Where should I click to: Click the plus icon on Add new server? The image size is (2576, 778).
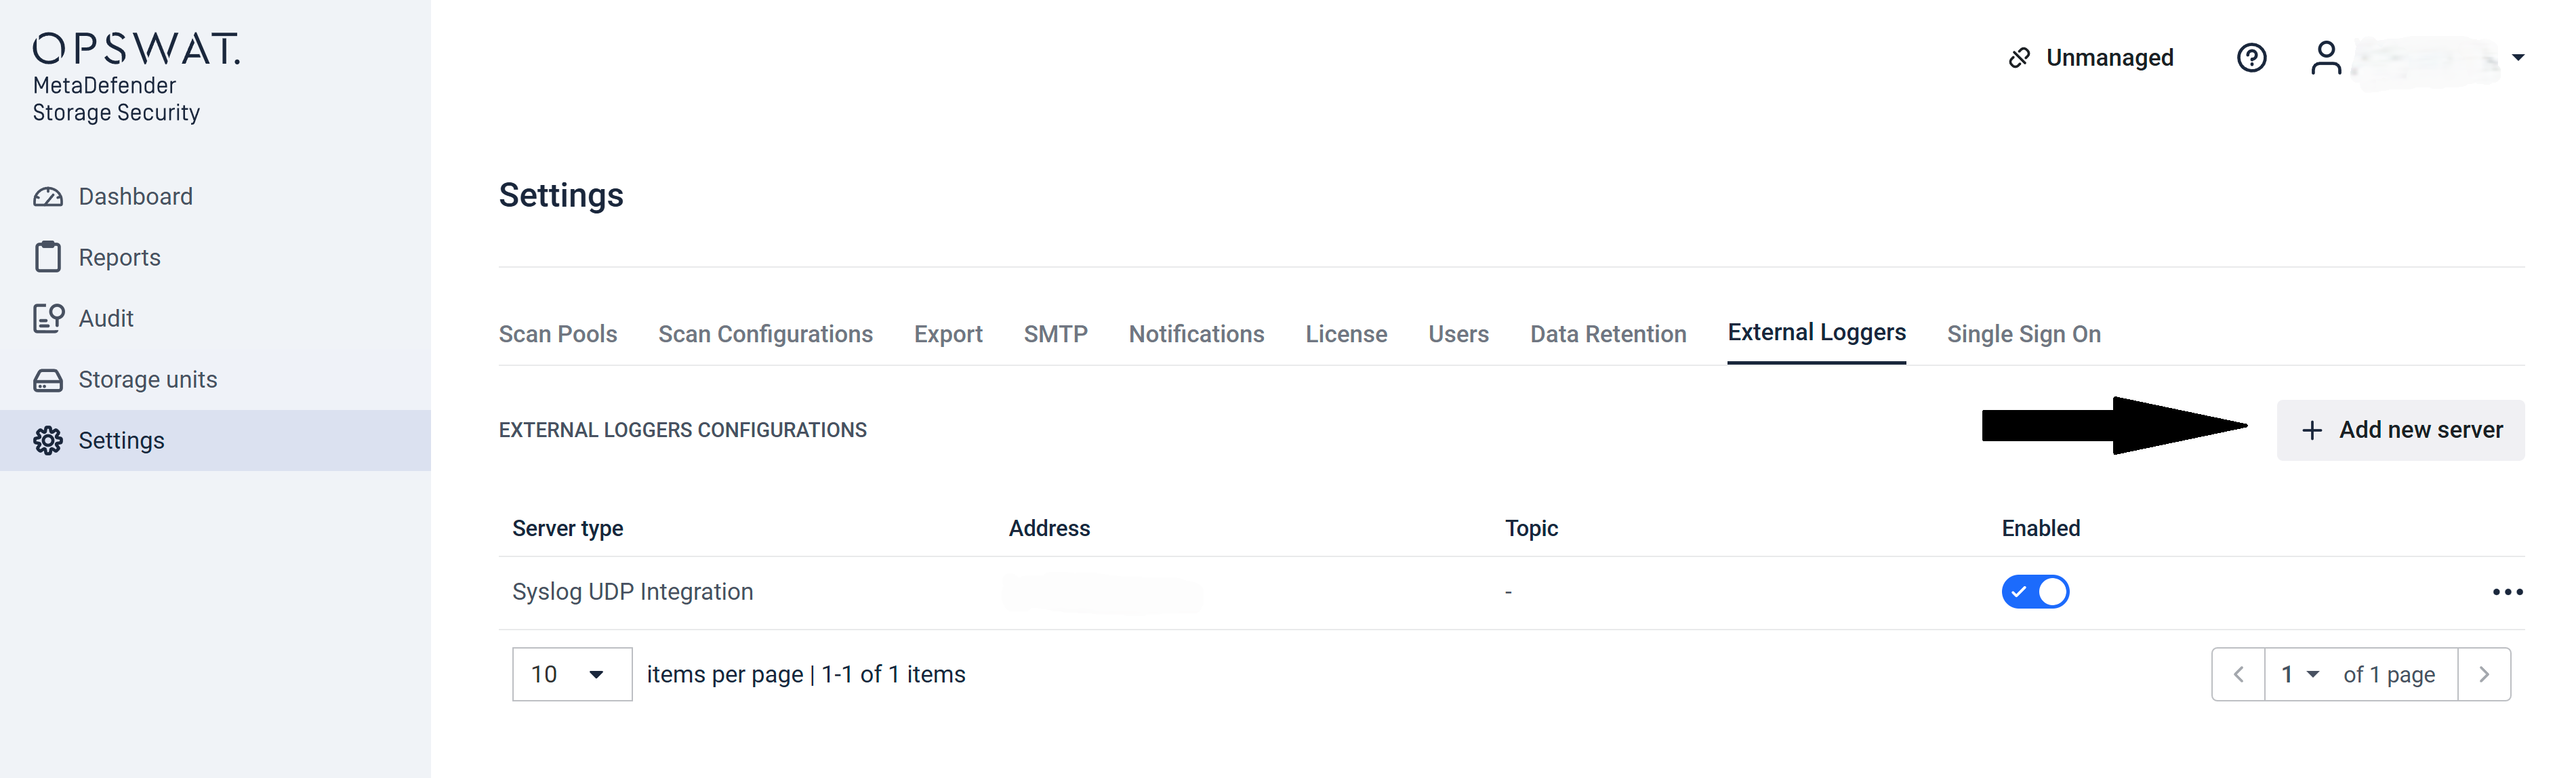[2311, 430]
